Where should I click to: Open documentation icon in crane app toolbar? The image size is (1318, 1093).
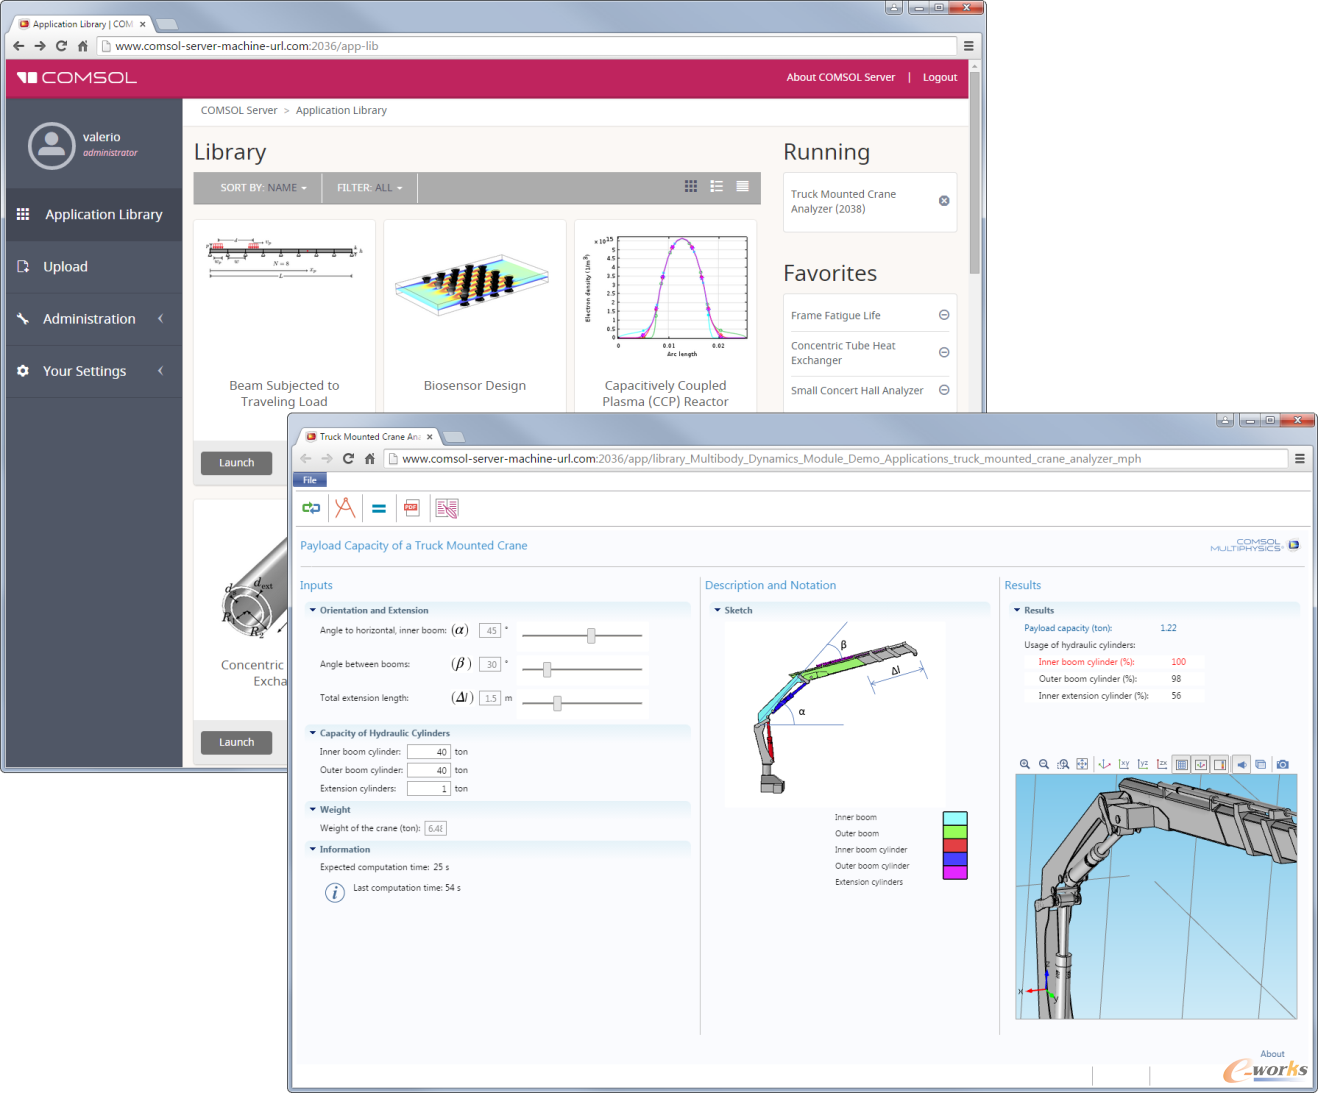coord(446,508)
